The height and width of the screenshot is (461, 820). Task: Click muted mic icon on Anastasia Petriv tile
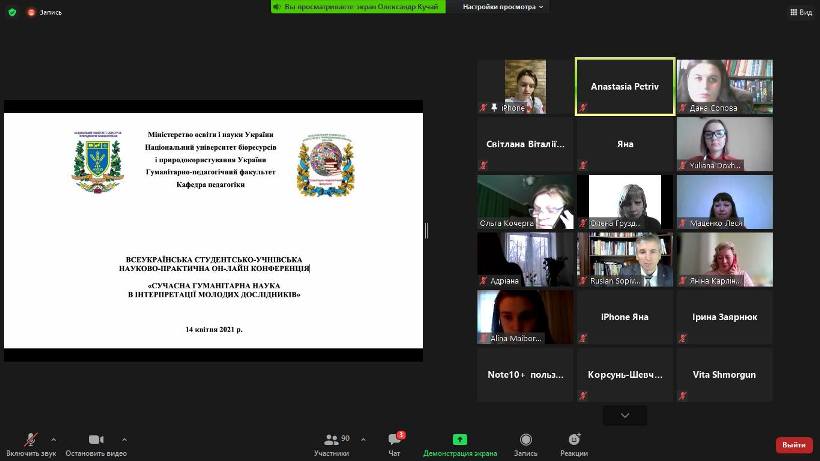(x=583, y=108)
